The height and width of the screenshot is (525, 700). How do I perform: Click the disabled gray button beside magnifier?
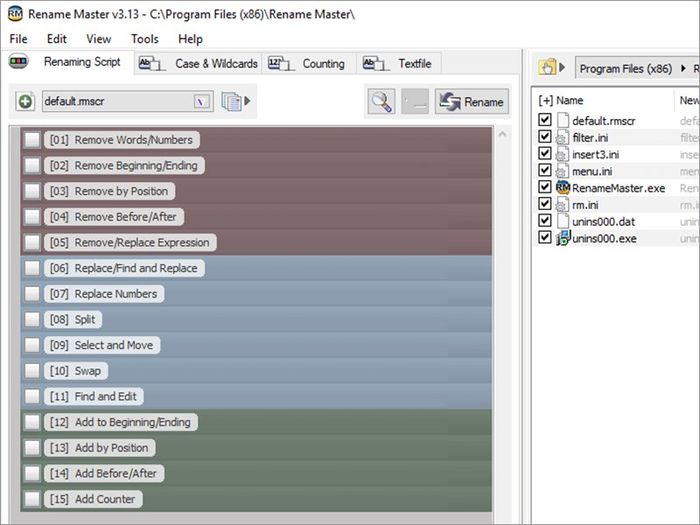coord(415,101)
